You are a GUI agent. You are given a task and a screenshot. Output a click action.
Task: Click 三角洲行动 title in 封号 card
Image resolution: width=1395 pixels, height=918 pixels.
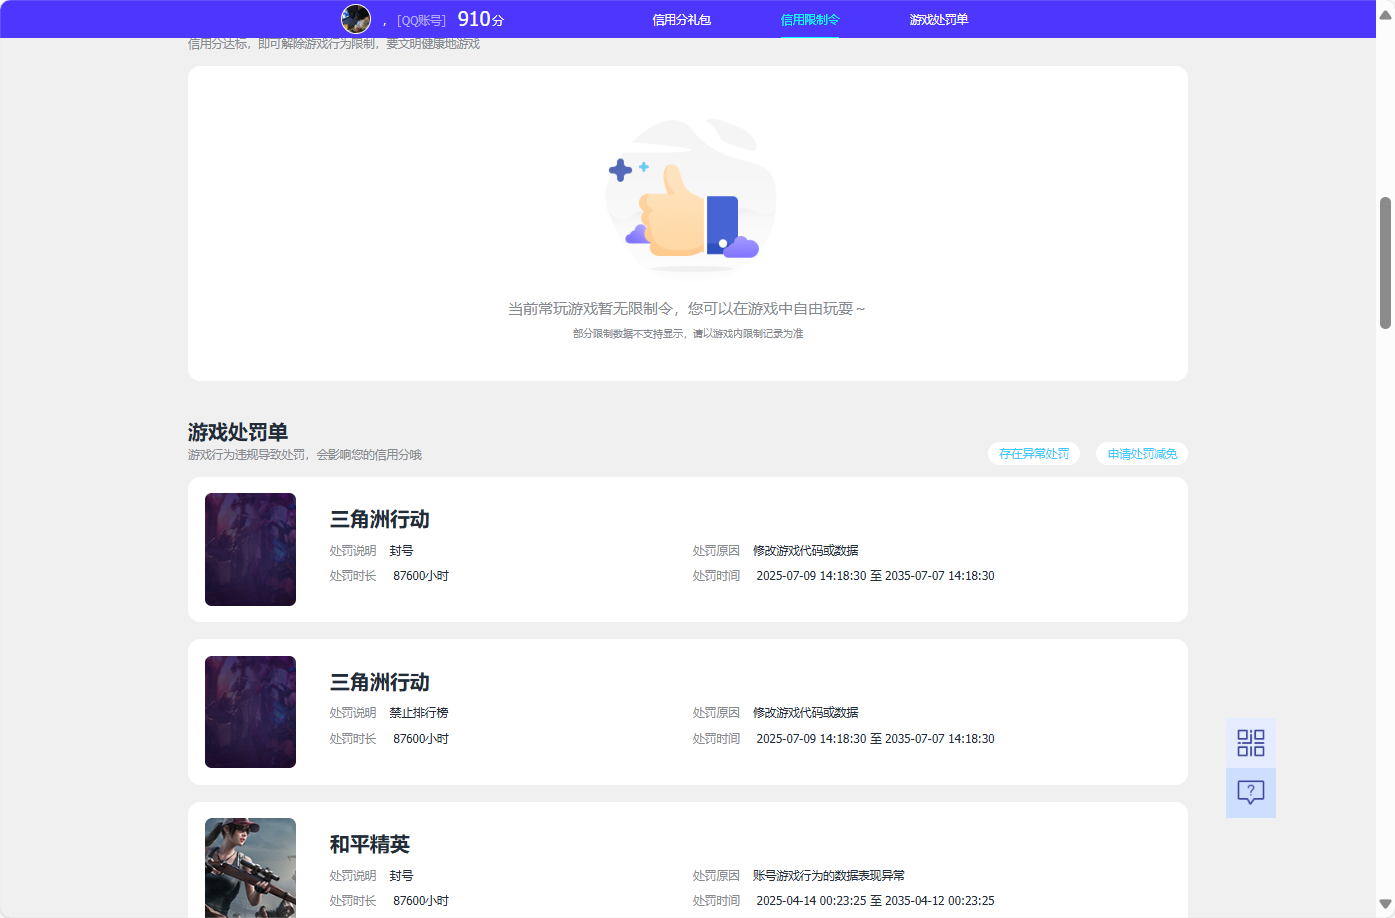380,519
